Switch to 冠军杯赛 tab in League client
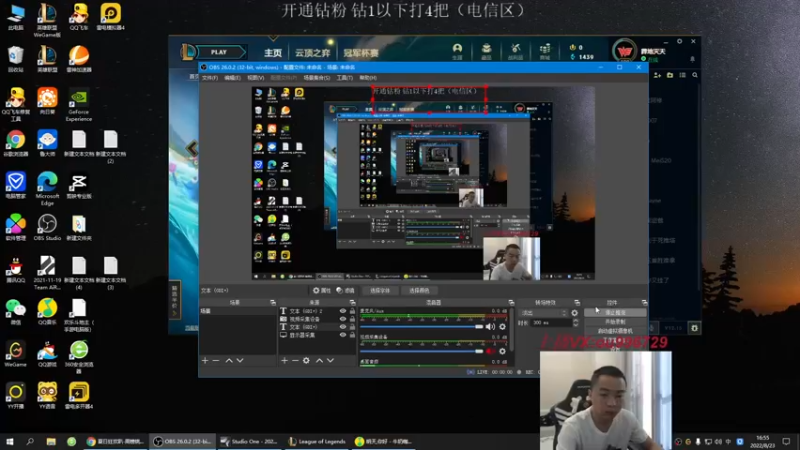The height and width of the screenshot is (450, 800). [361, 53]
